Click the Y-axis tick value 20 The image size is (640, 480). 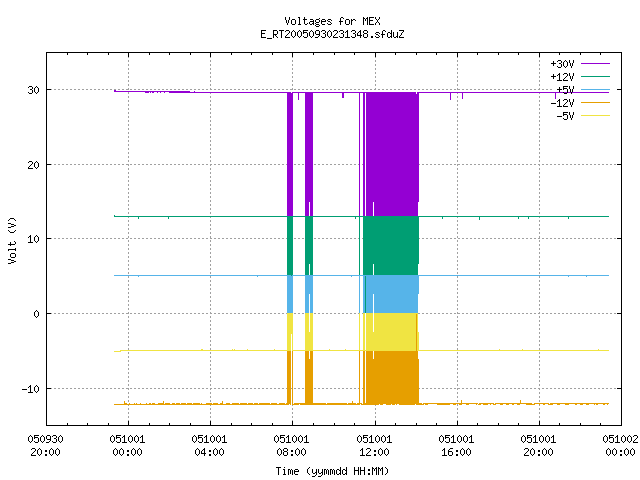point(33,165)
